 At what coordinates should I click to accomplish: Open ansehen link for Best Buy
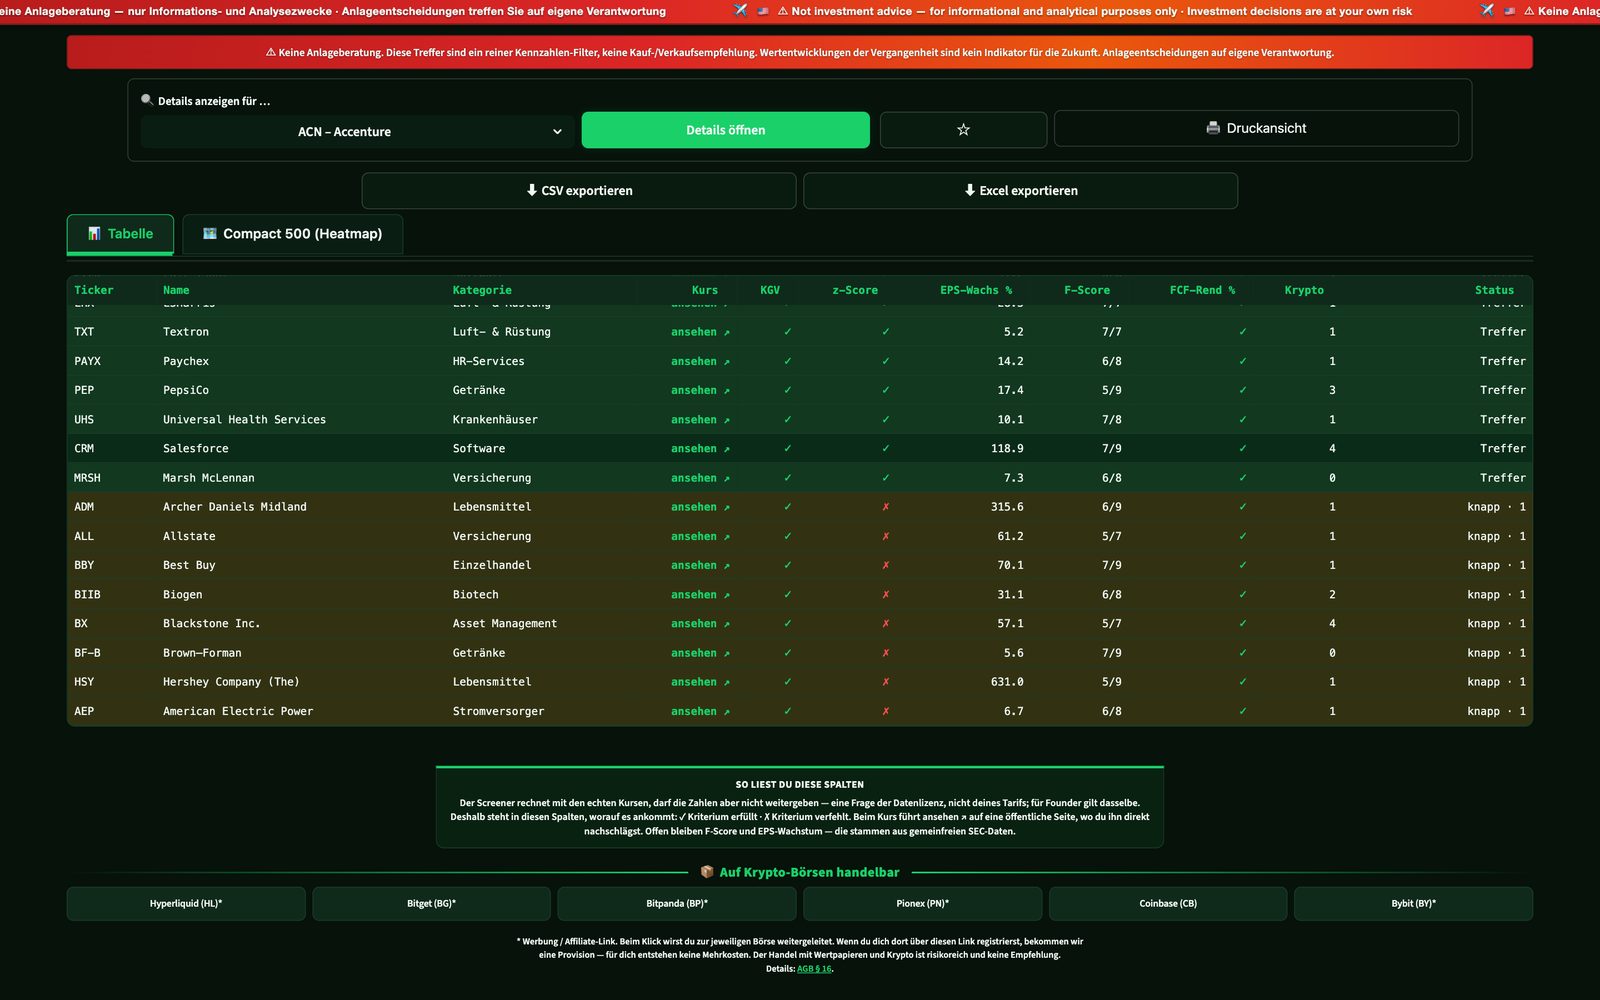point(700,565)
